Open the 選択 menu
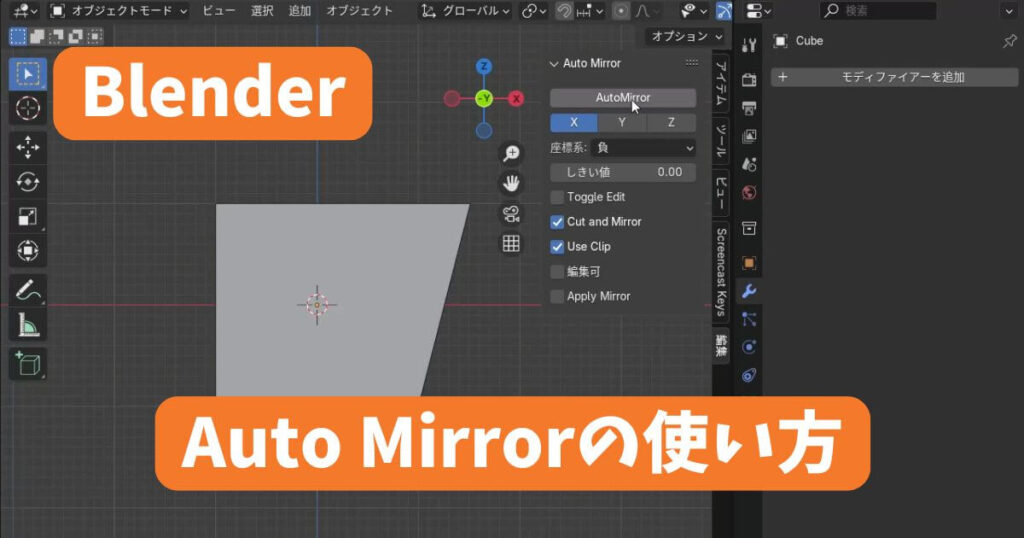Image resolution: width=1024 pixels, height=538 pixels. pos(262,11)
